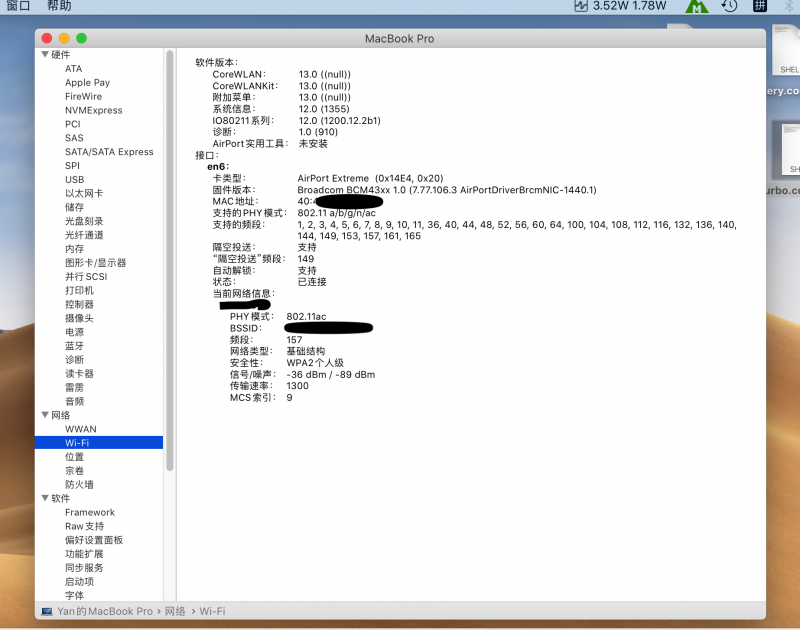This screenshot has width=800, height=630.
Task: Select the highlighted Wi-Fi sidebar entry
Action: pos(98,443)
